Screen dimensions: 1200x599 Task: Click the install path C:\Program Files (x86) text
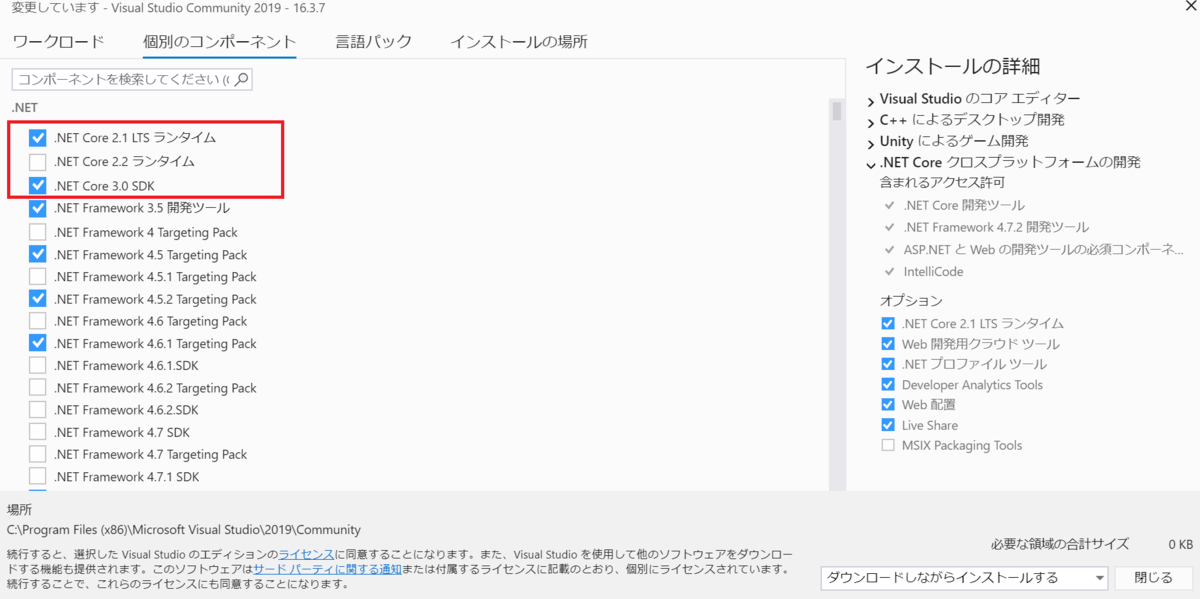pyautogui.click(x=184, y=530)
